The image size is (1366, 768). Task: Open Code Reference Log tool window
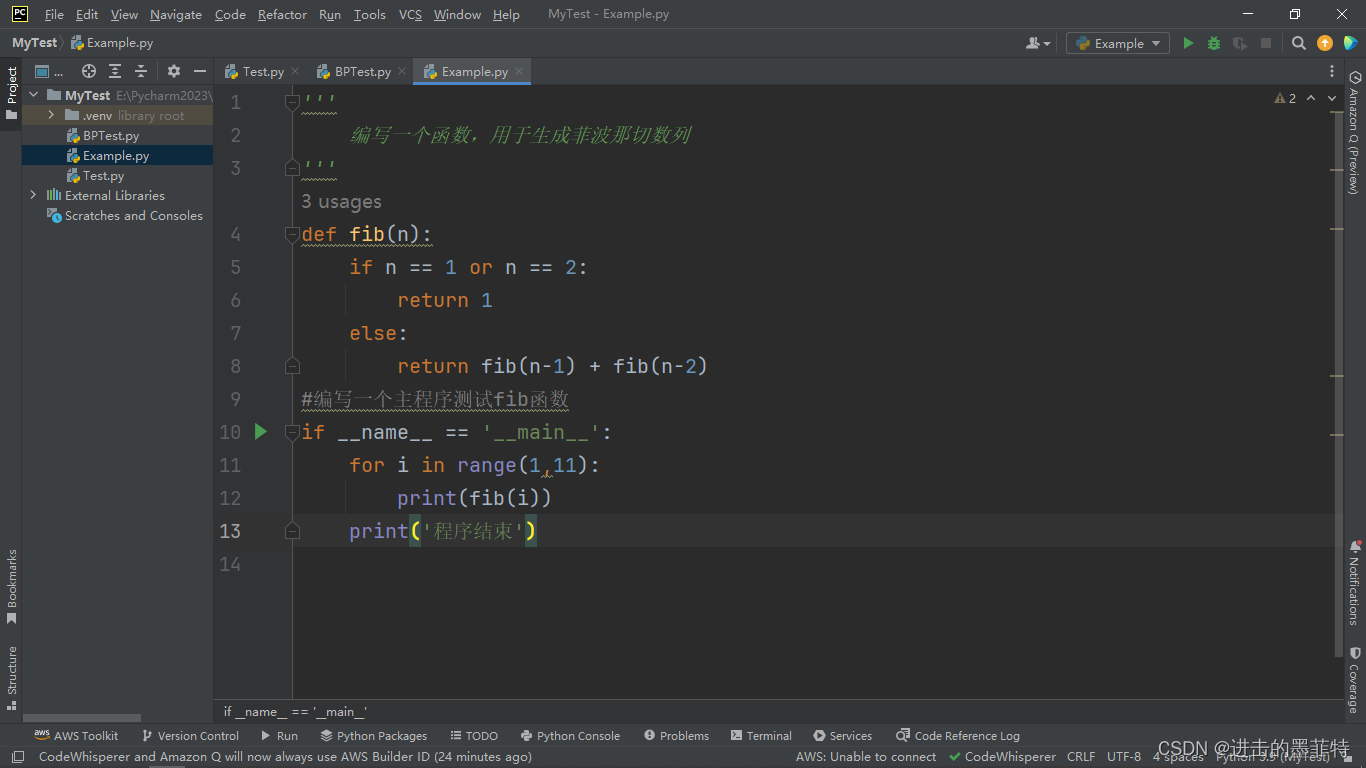tap(958, 735)
